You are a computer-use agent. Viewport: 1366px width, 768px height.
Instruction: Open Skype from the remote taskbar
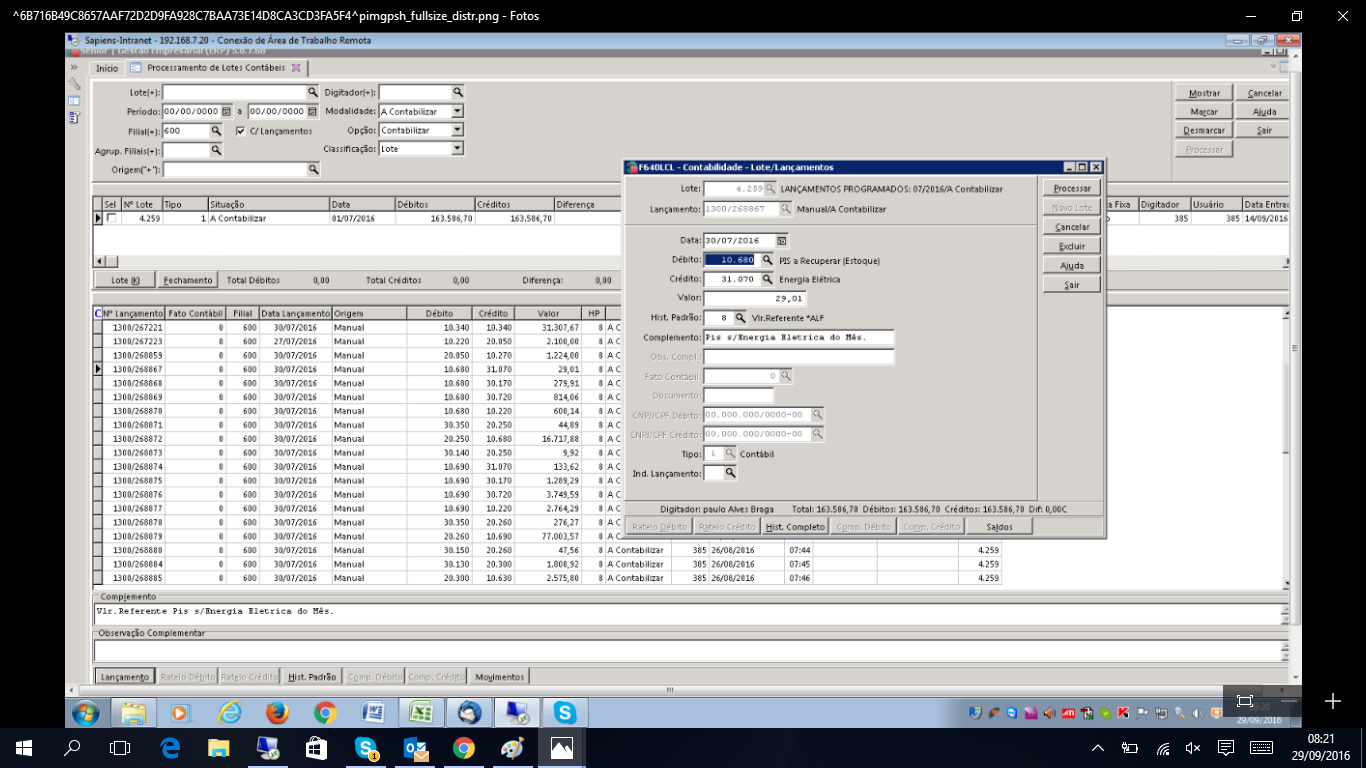565,712
